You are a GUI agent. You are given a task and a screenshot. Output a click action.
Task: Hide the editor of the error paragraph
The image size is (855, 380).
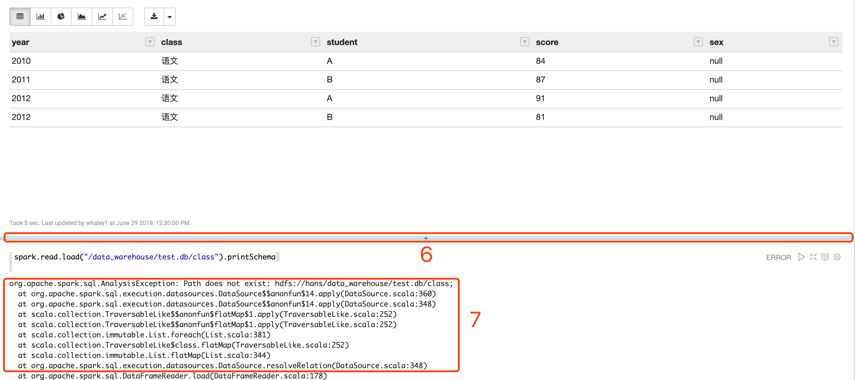(813, 257)
